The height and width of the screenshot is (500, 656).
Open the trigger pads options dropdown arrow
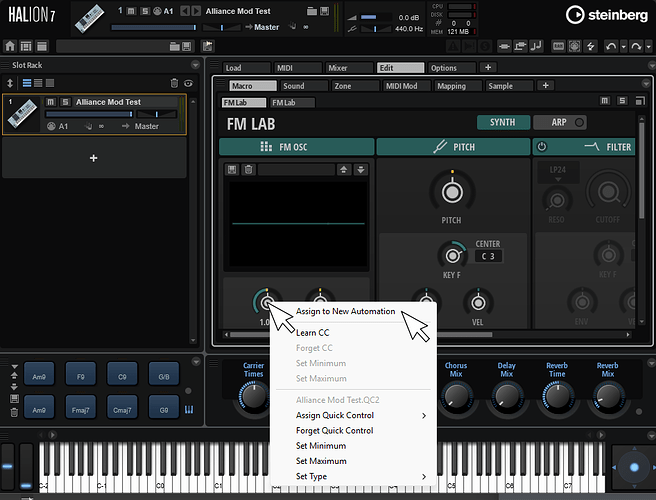[195, 362]
